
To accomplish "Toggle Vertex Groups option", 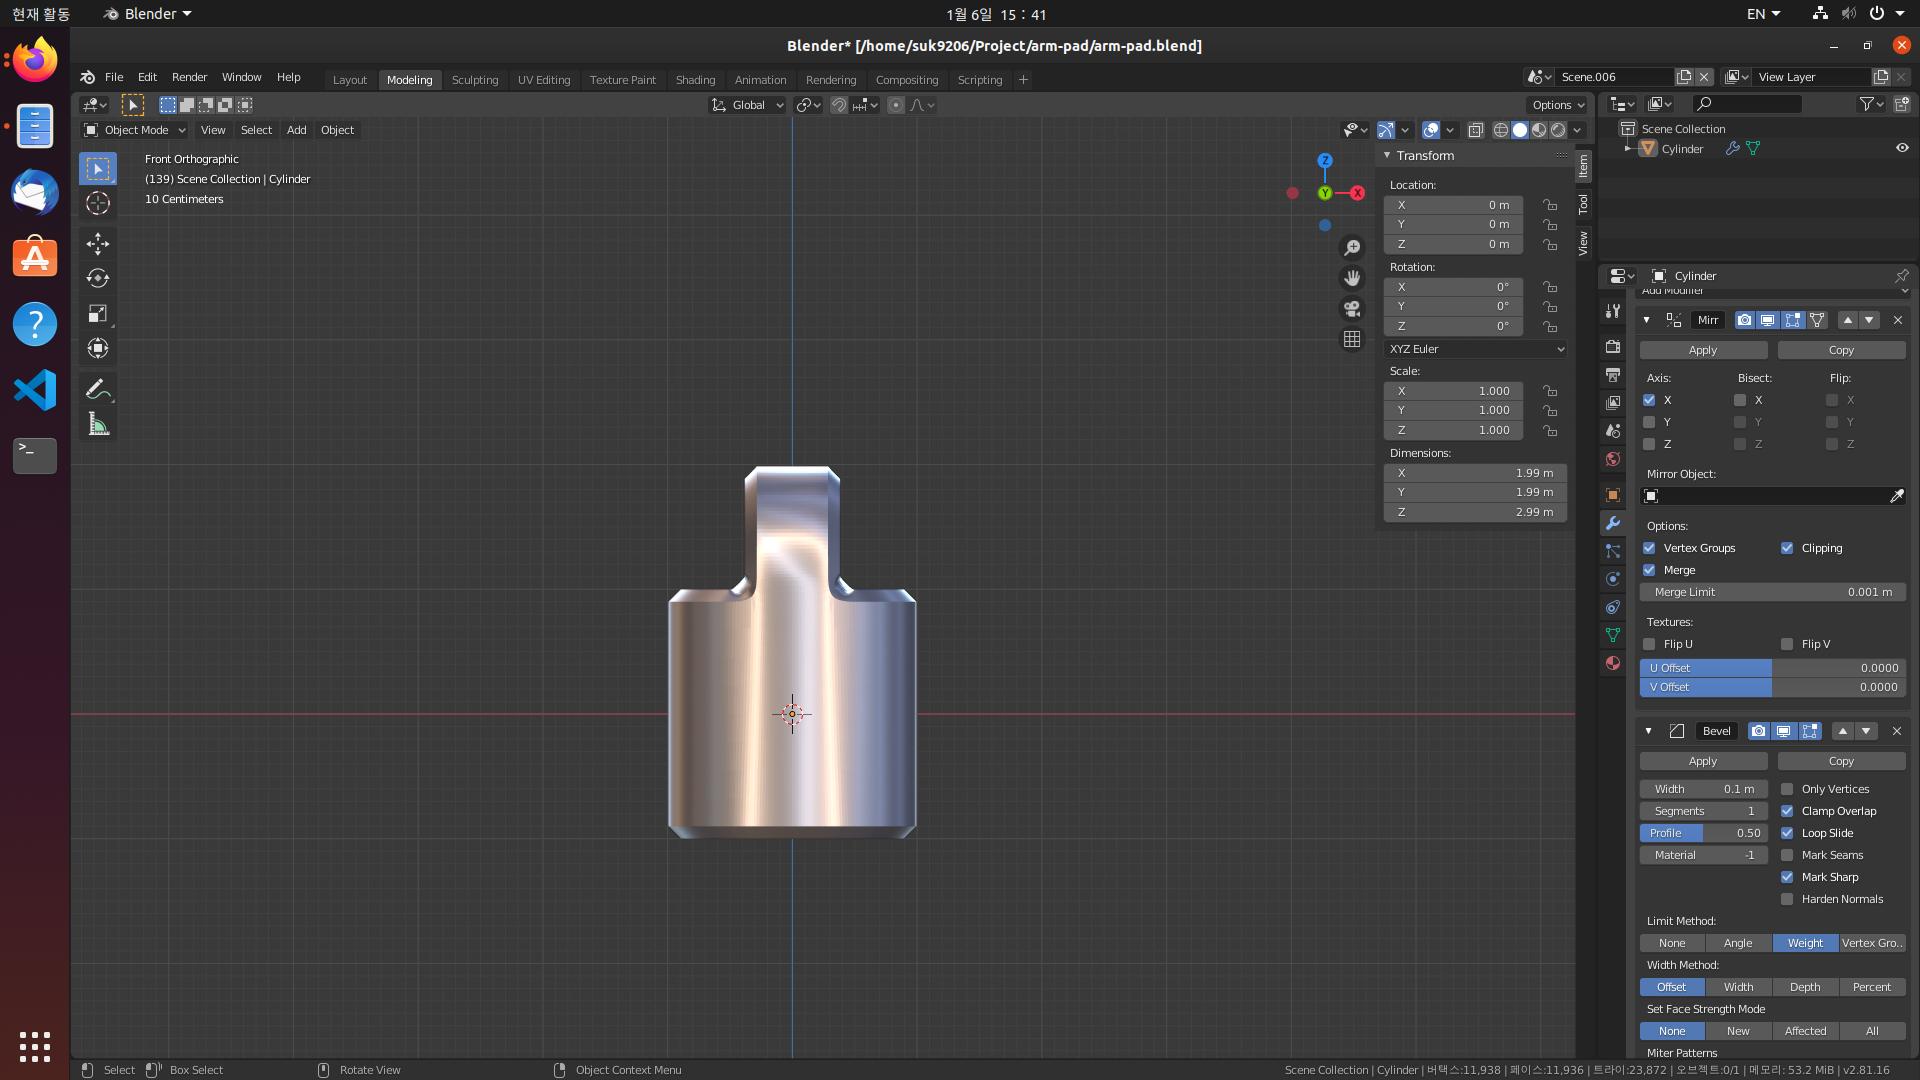I will click(x=1649, y=548).
